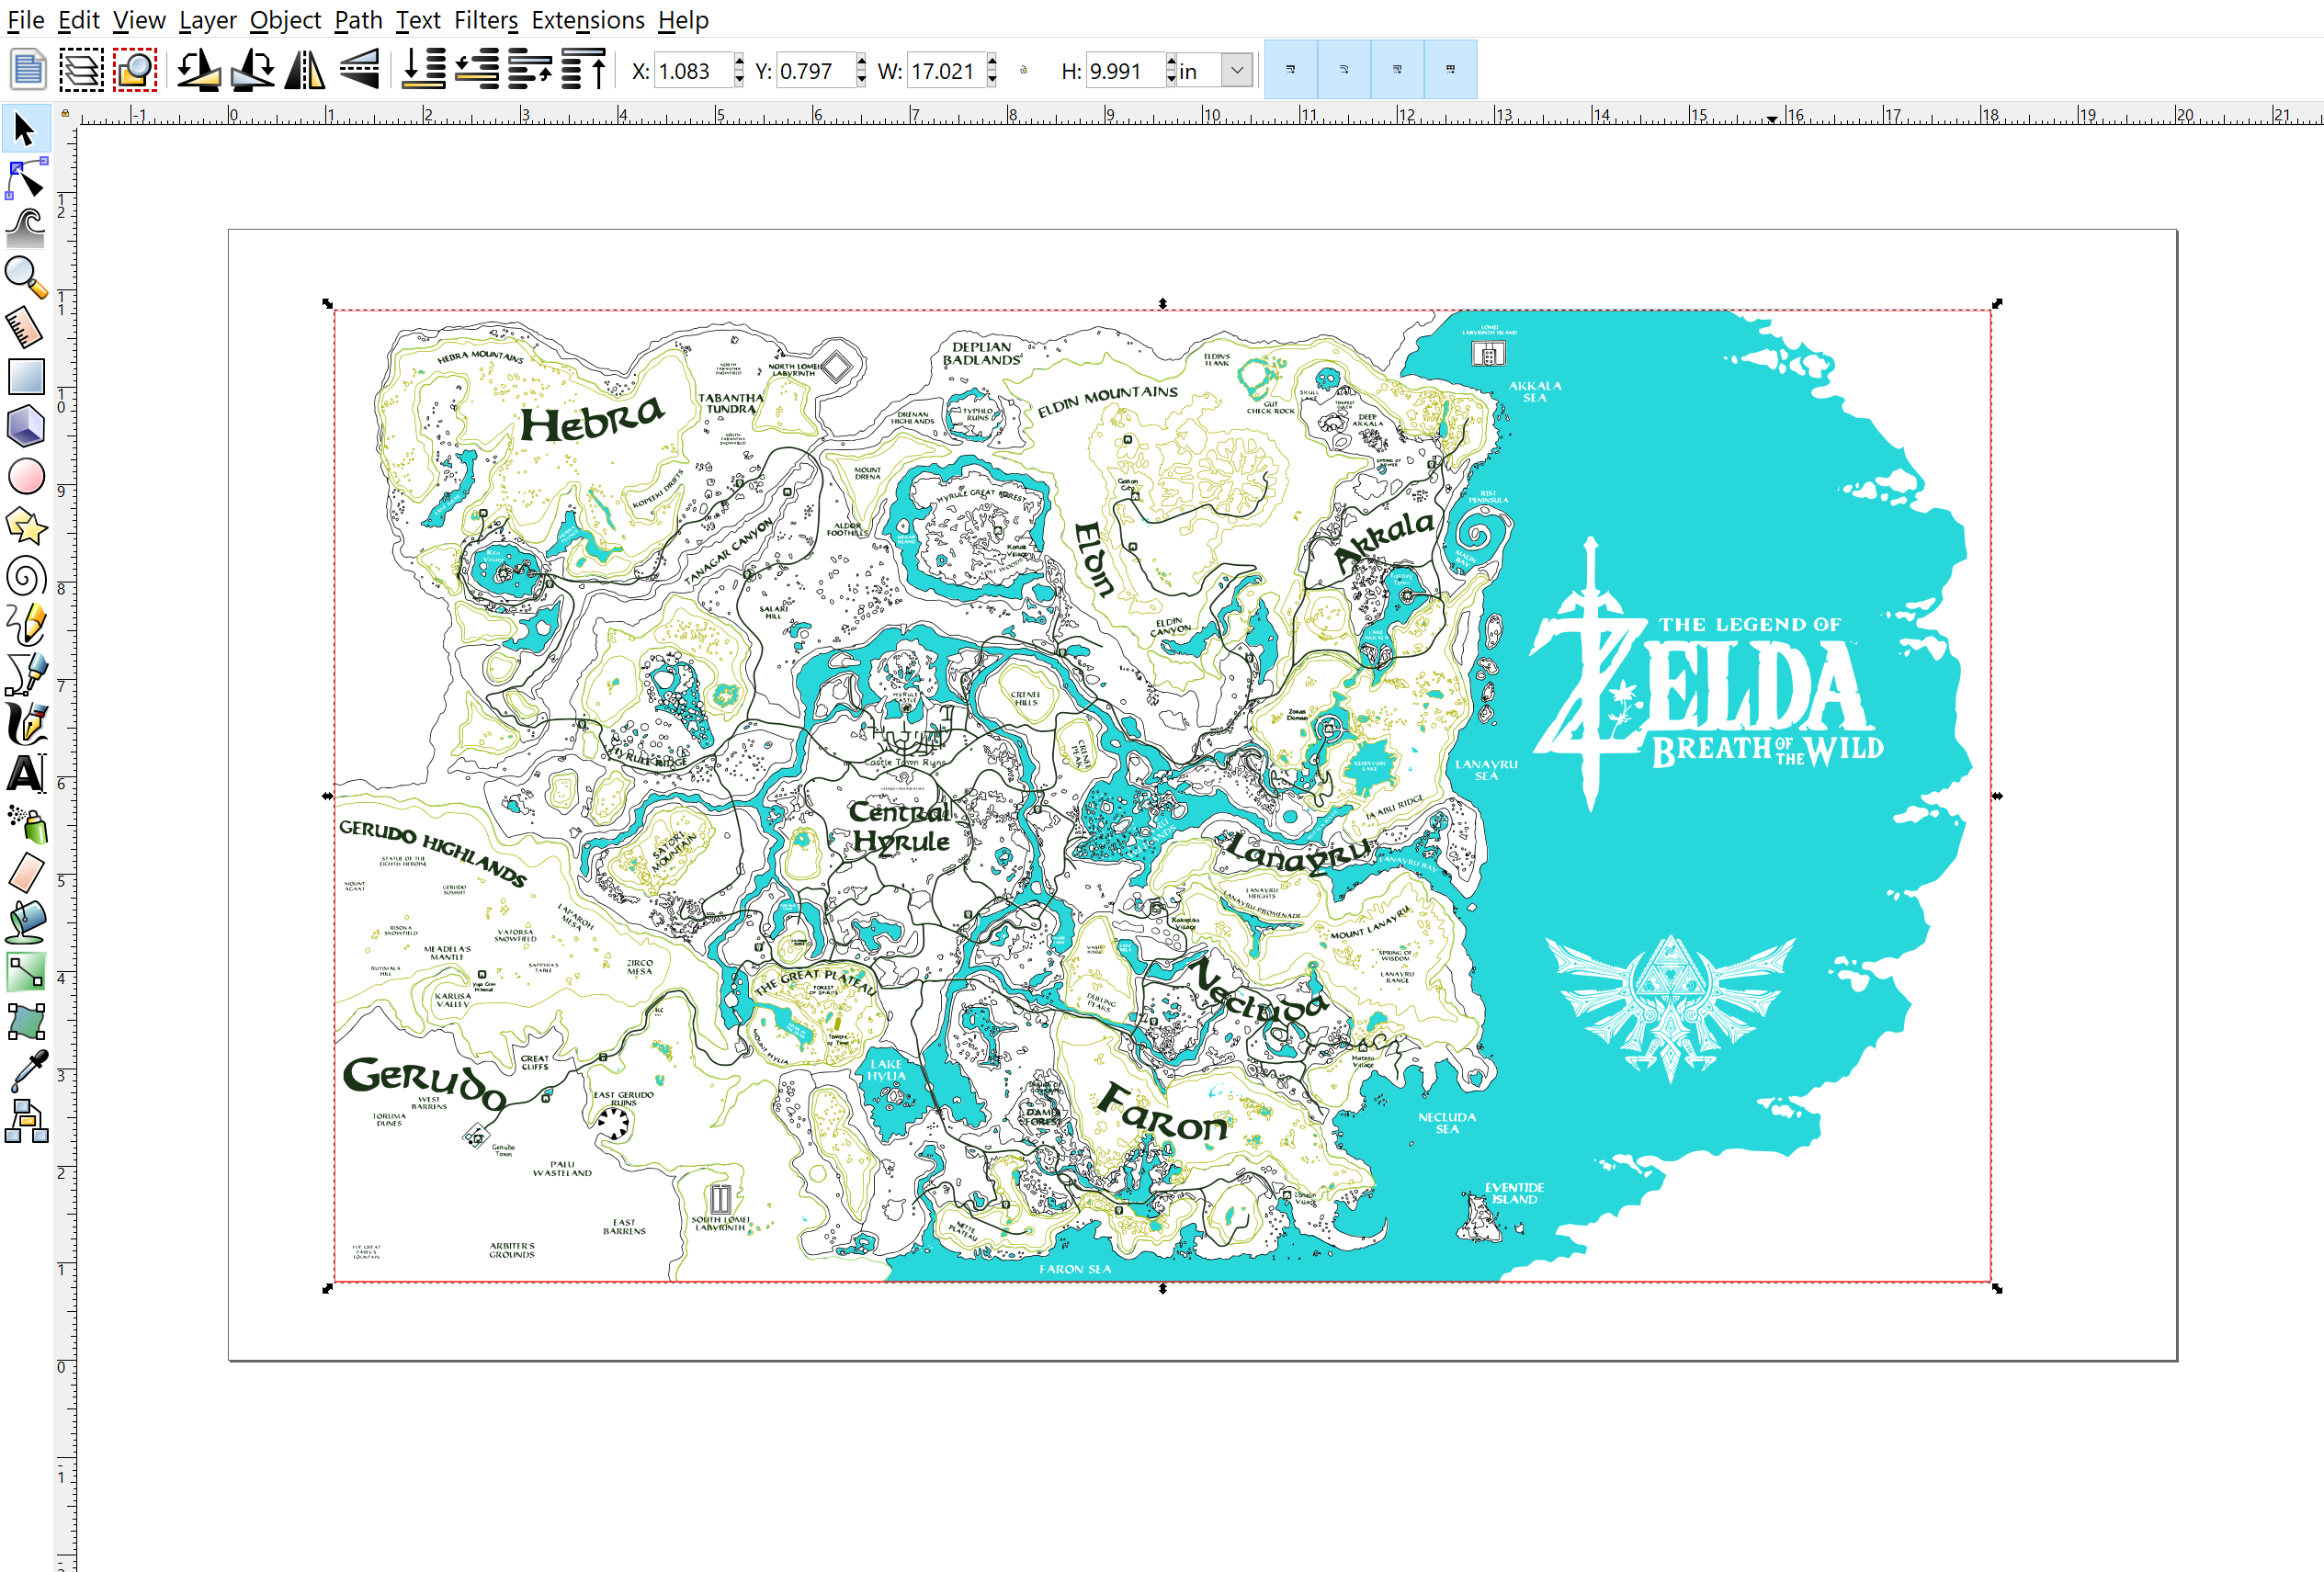Click the W width input field

pyautogui.click(x=944, y=71)
